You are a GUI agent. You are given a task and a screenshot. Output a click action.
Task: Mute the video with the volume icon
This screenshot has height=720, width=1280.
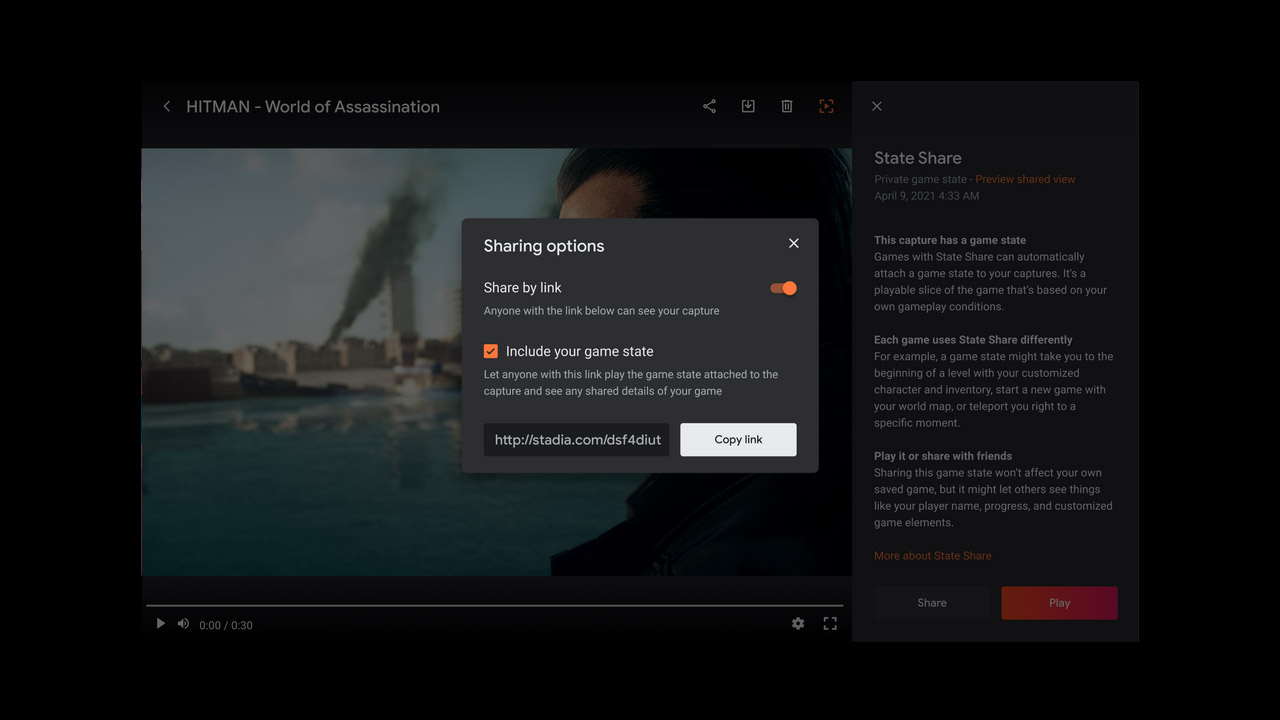184,624
